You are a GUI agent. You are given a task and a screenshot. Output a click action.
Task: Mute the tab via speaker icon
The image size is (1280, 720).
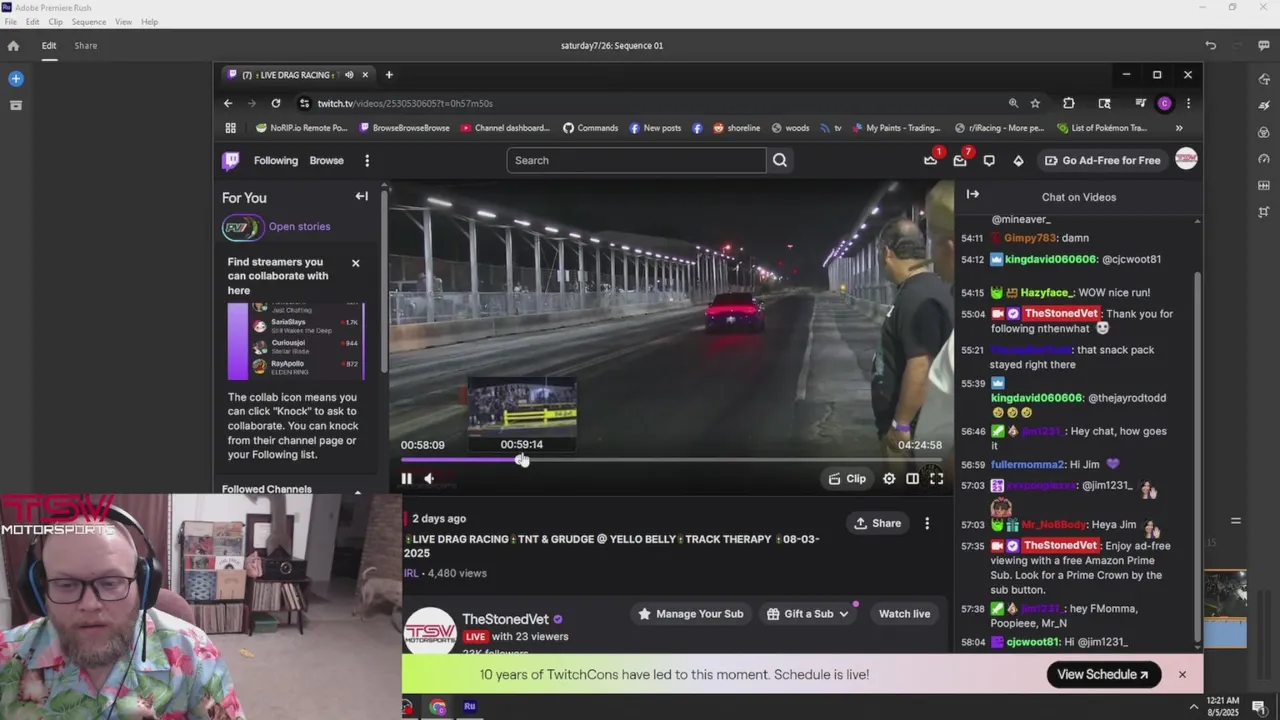click(349, 75)
